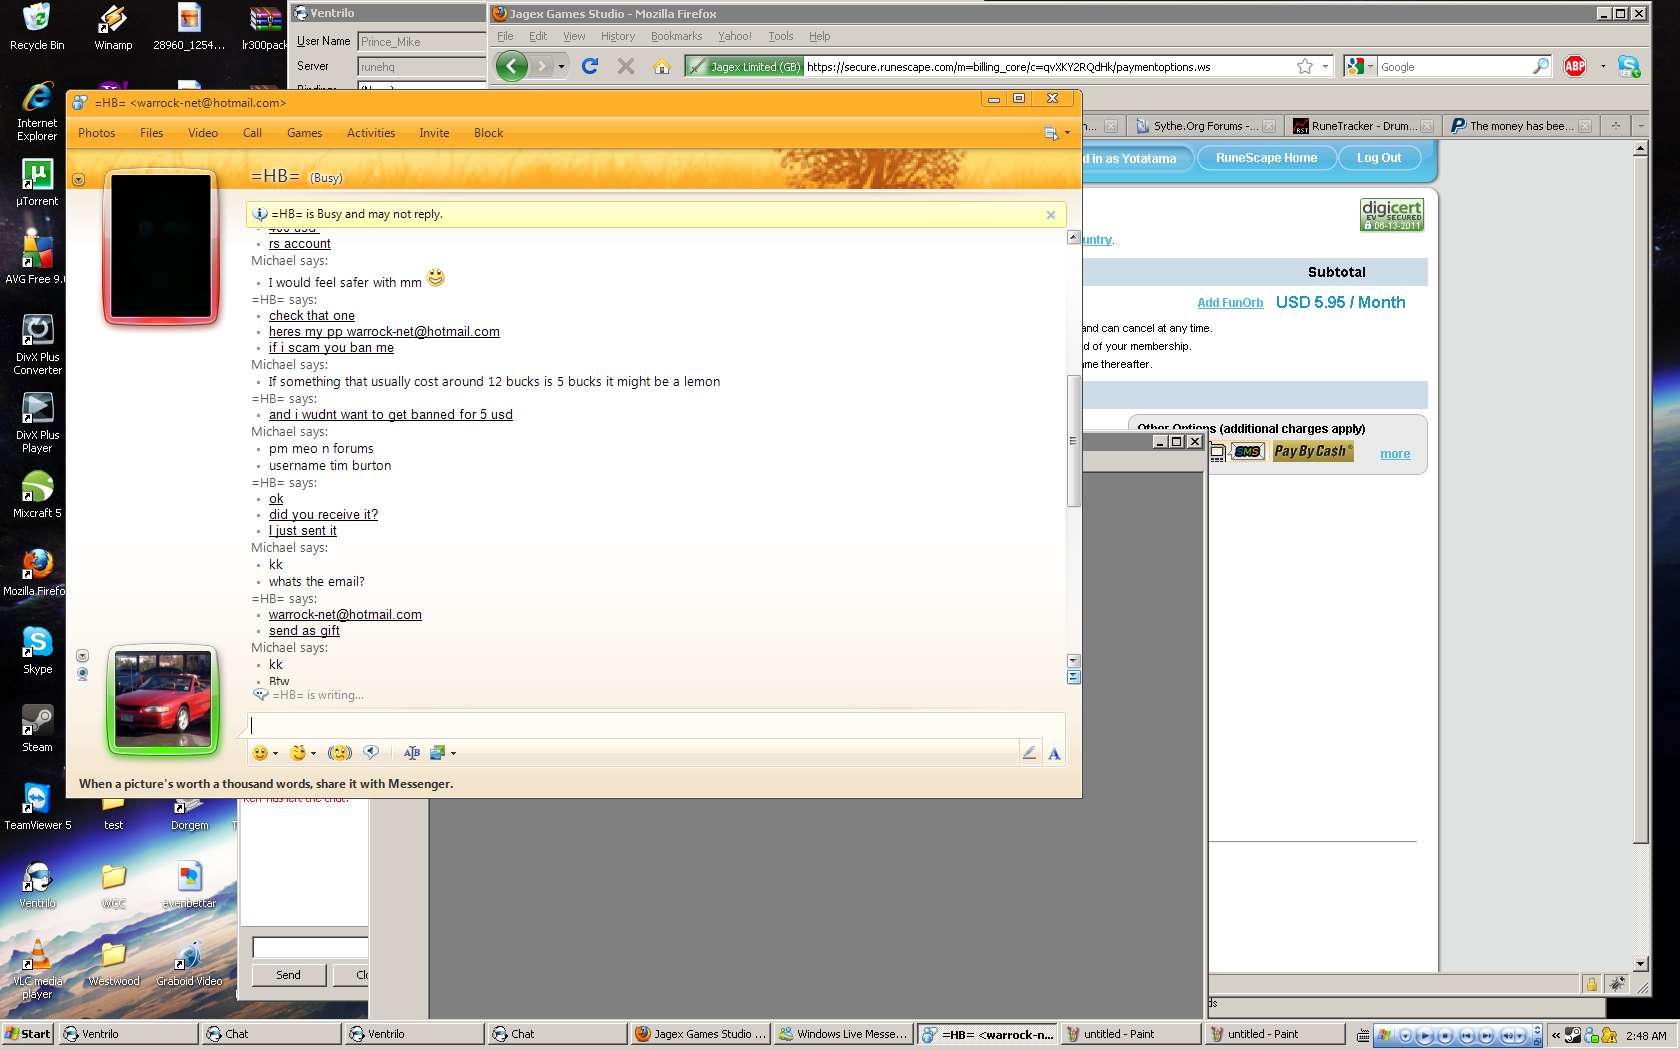Click the Skype toolbar icon in Firefox

coord(1629,66)
